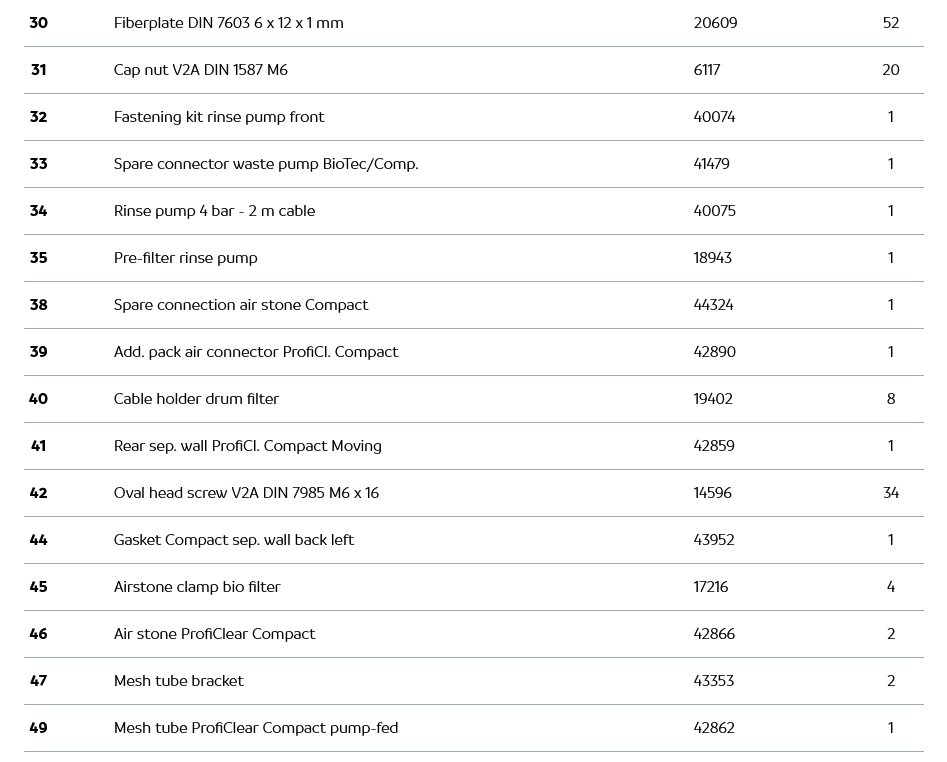
Task: Select Rear sep. wall ProfiCl. Compact Moving
Action: 247,446
